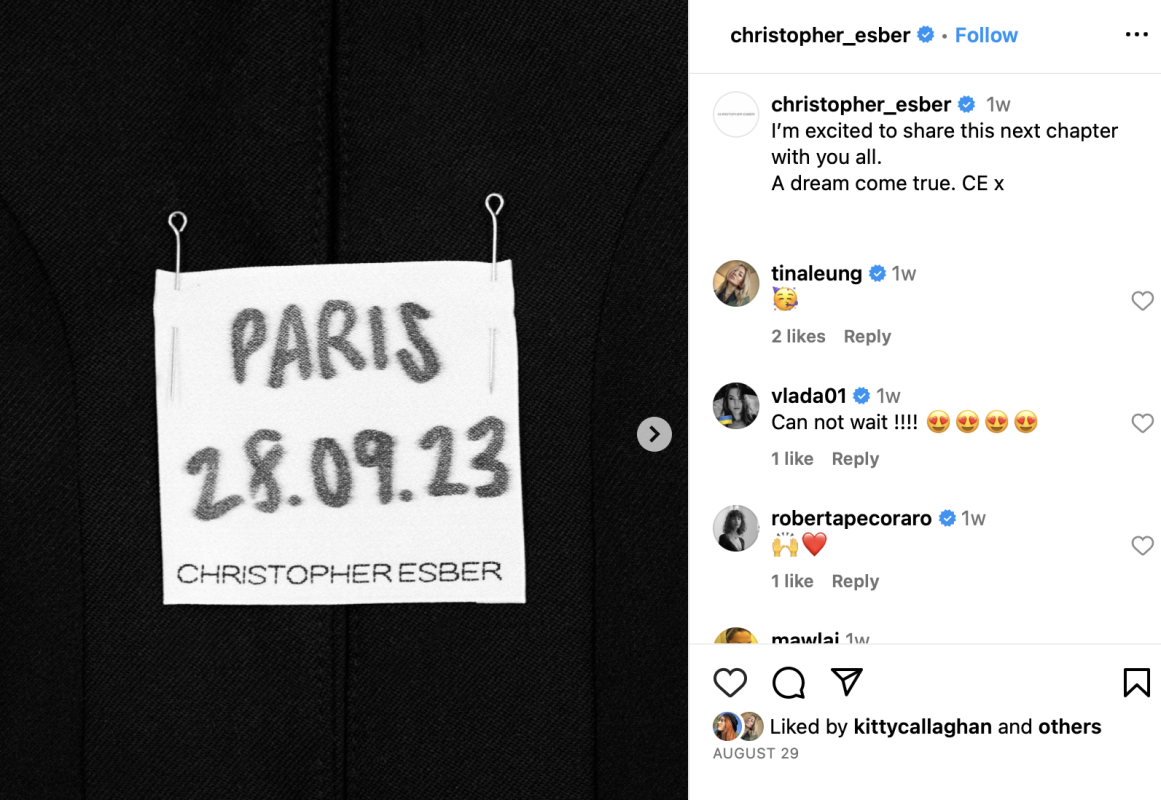
Task: View others who liked the post
Action: coord(1069,727)
